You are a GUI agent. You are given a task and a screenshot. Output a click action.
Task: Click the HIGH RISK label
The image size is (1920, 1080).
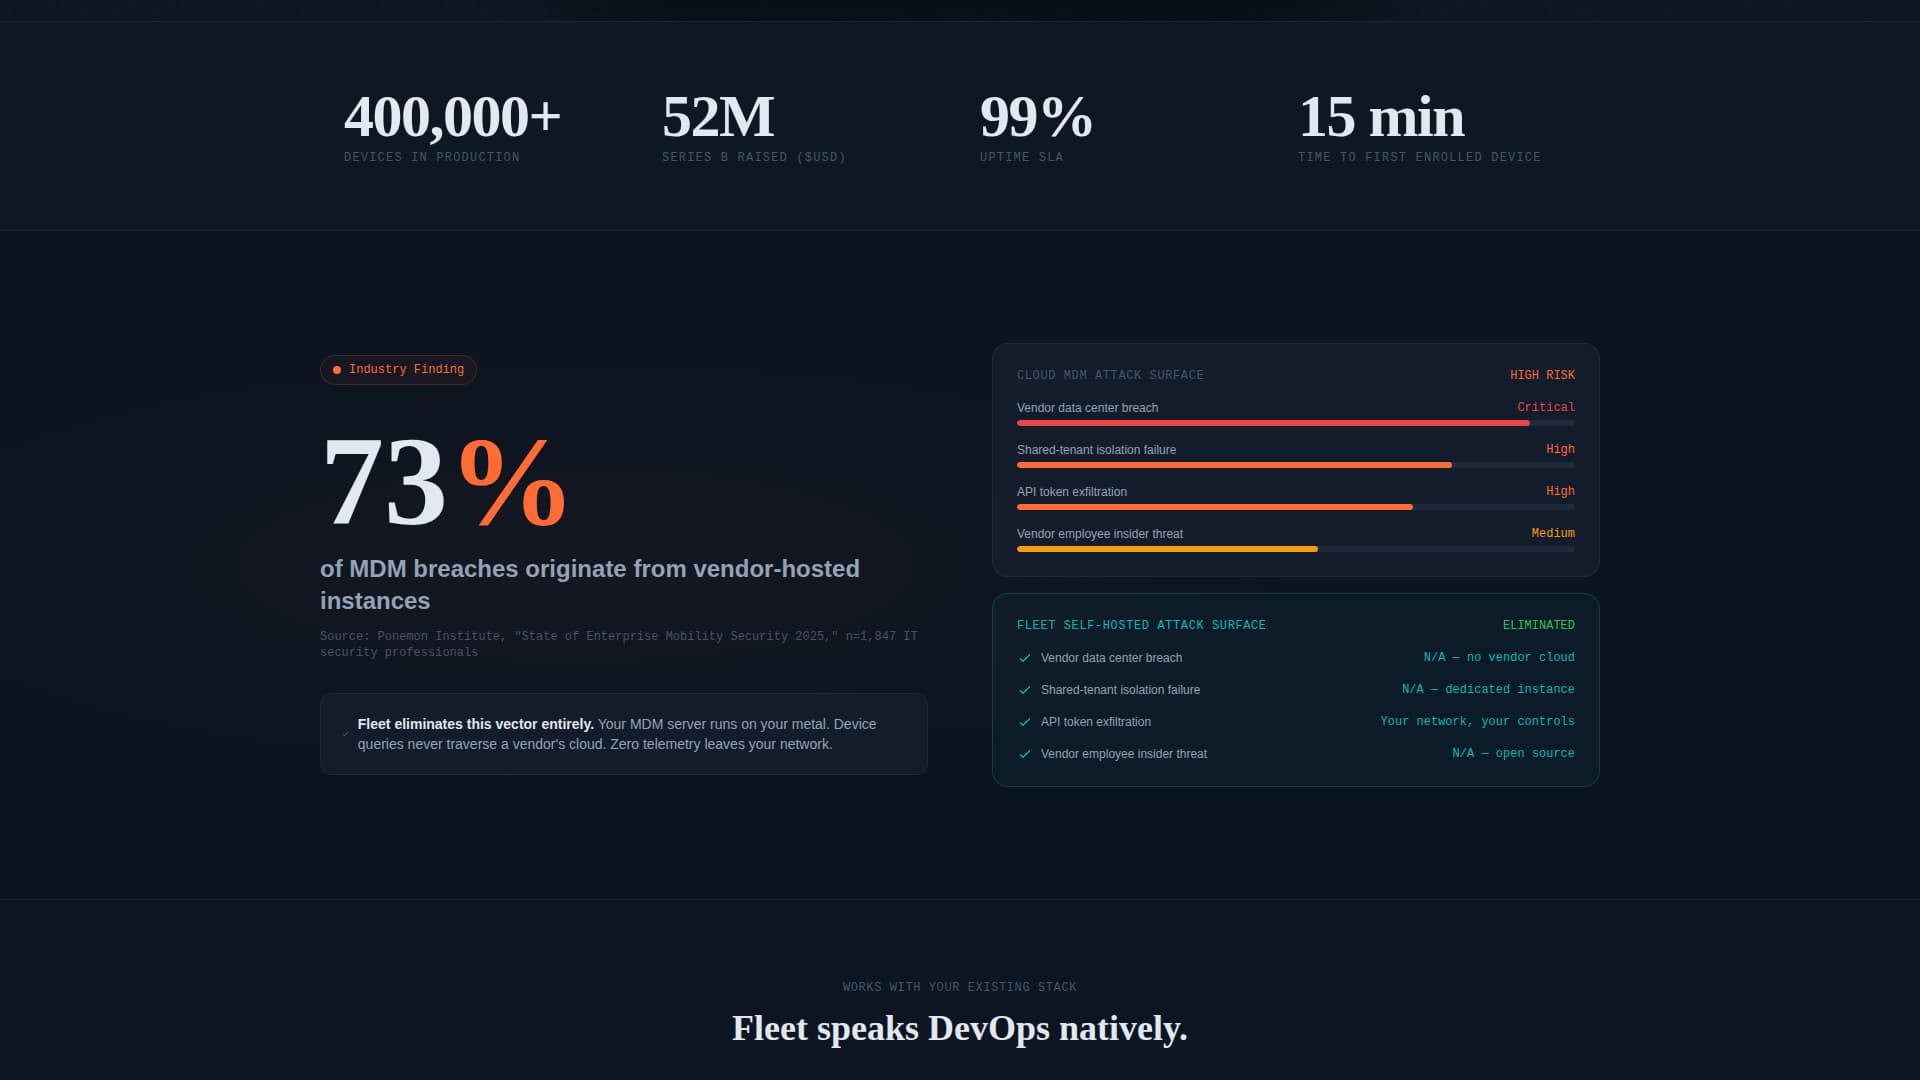[1542, 375]
